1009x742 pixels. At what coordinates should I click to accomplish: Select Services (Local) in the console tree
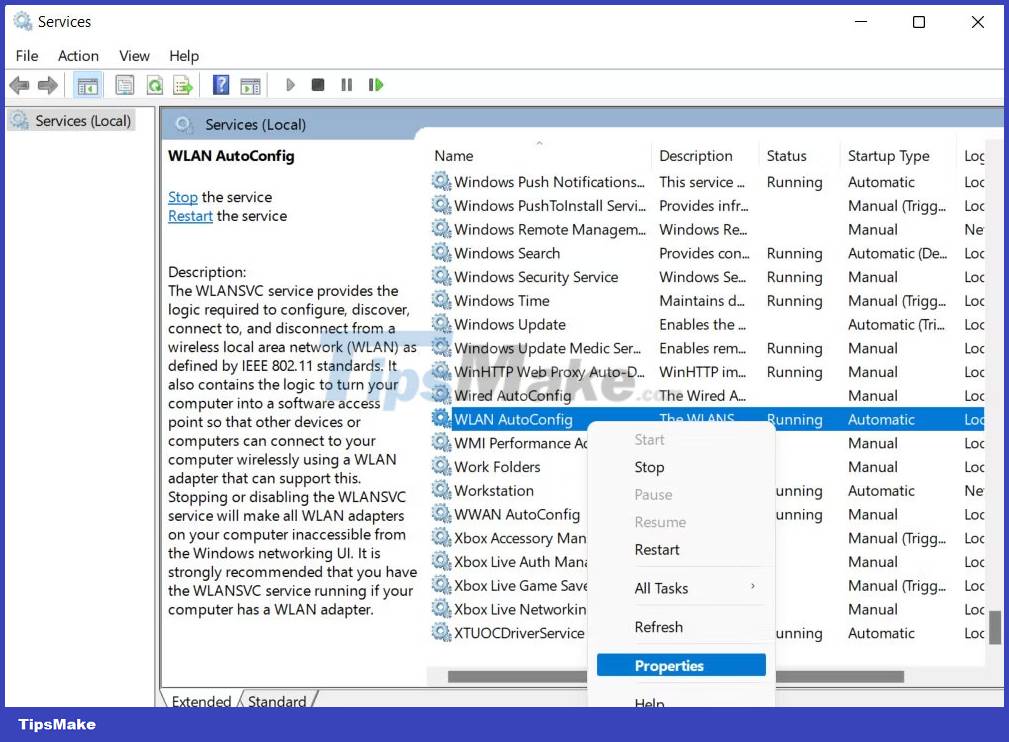(71, 120)
